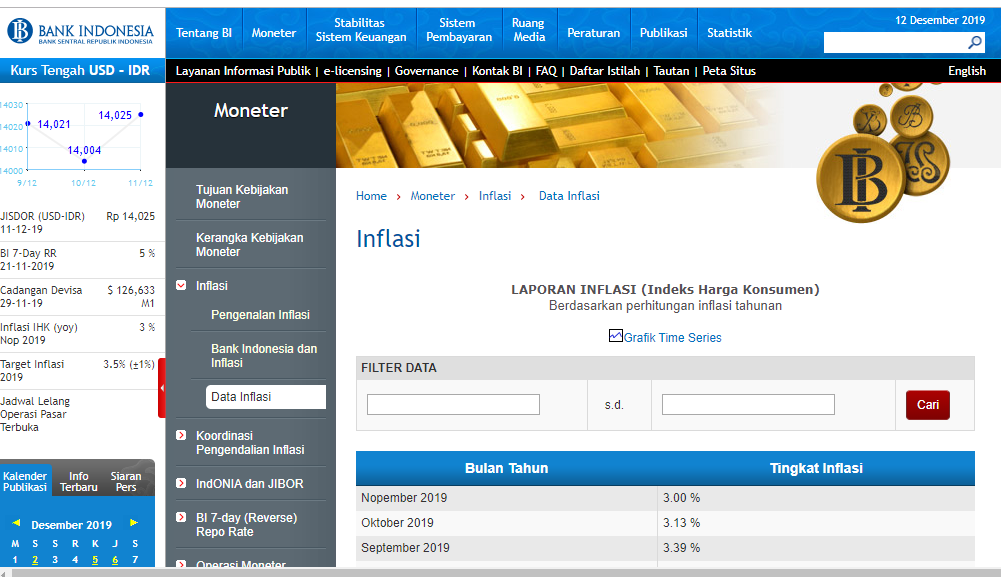
Task: Select December 5 in the calendar
Action: (95, 560)
